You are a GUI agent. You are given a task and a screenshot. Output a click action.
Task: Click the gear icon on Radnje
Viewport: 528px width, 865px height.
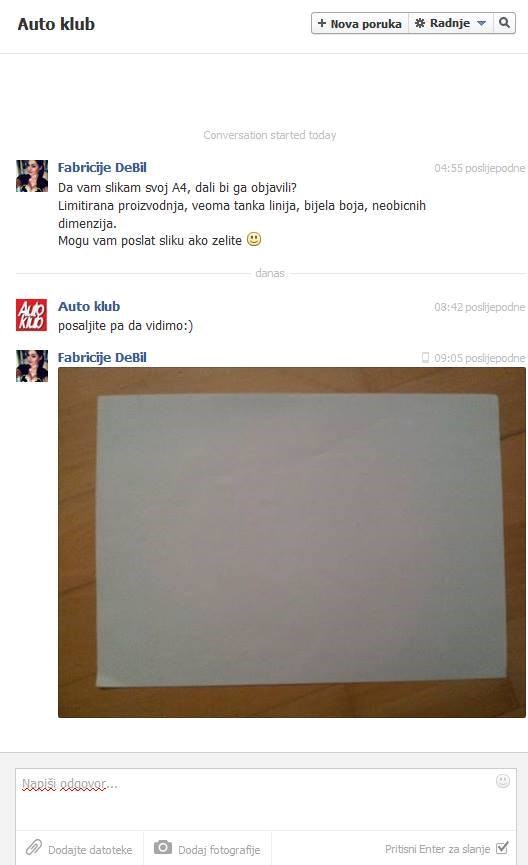pyautogui.click(x=420, y=23)
